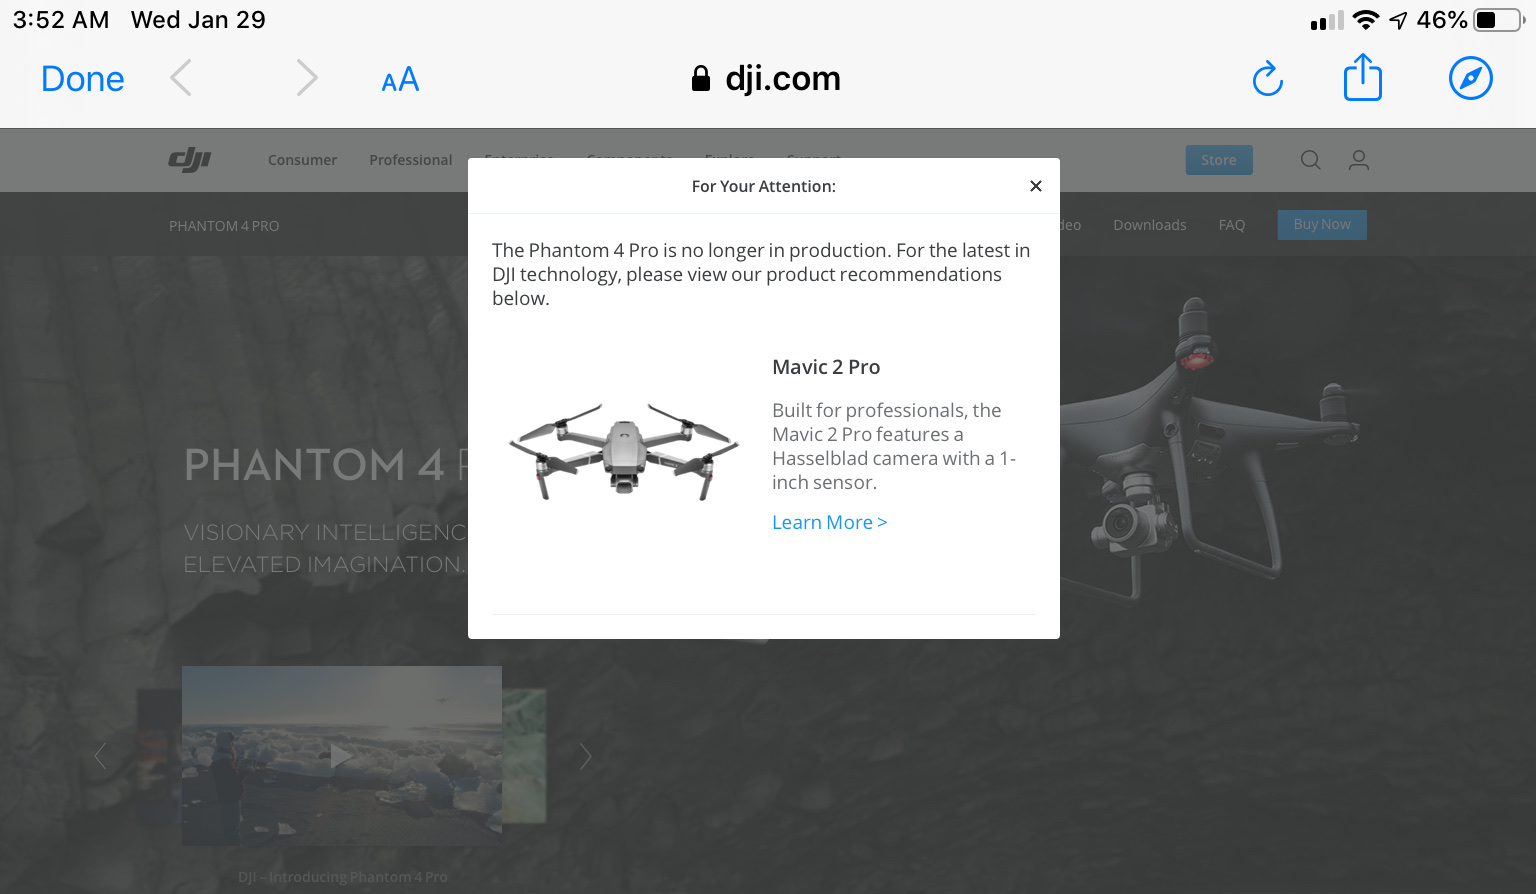This screenshot has width=1536, height=894.
Task: Show previous video in carousel
Action: tap(100, 757)
